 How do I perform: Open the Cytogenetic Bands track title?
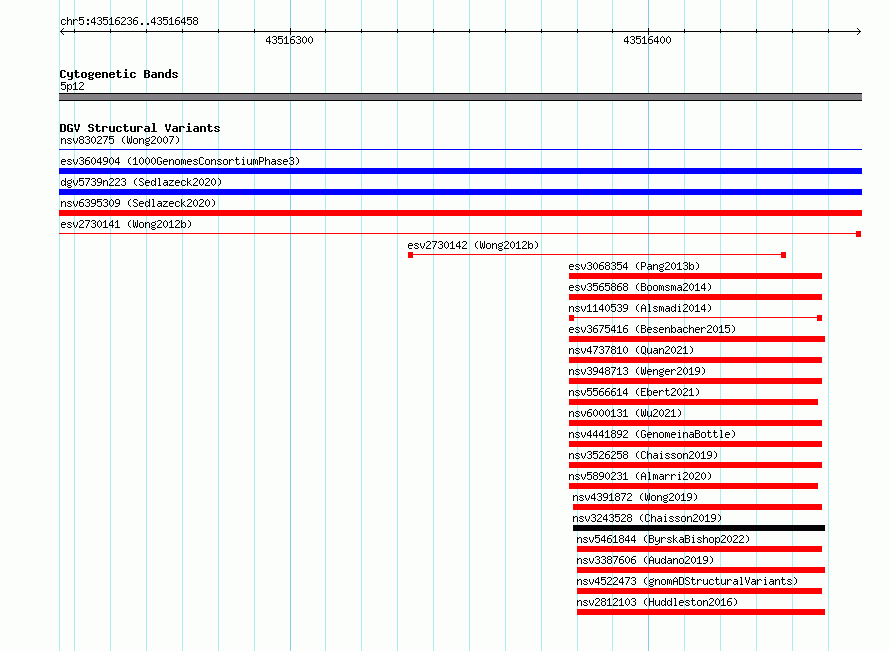119,74
